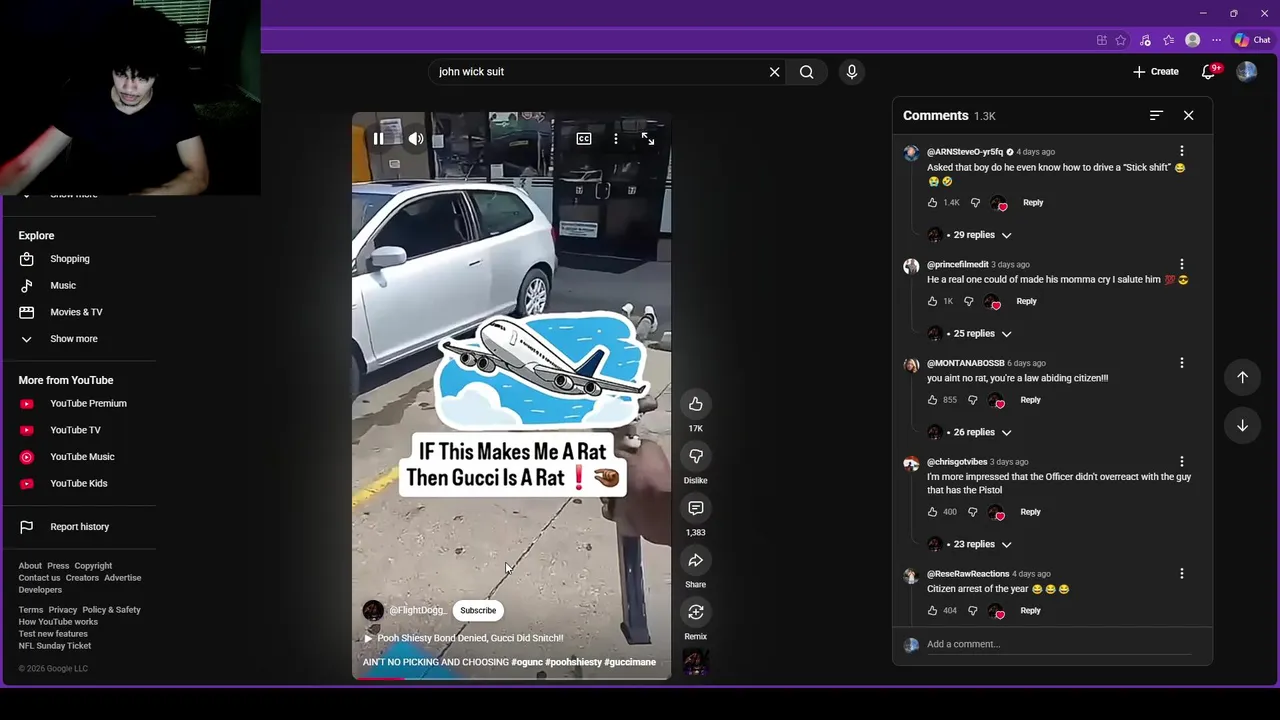Open comments sort options
The width and height of the screenshot is (1280, 720).
[x=1156, y=116]
